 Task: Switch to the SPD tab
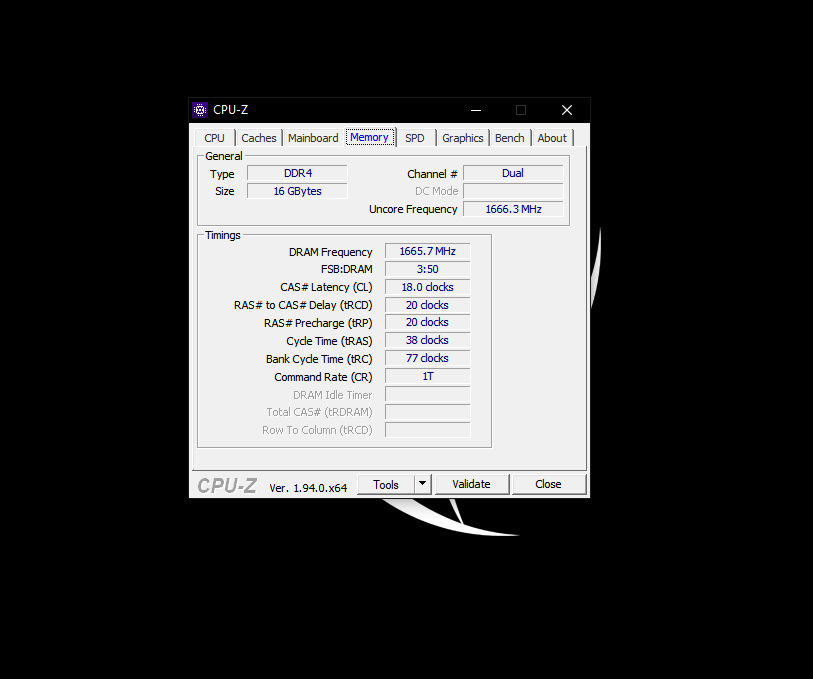415,138
